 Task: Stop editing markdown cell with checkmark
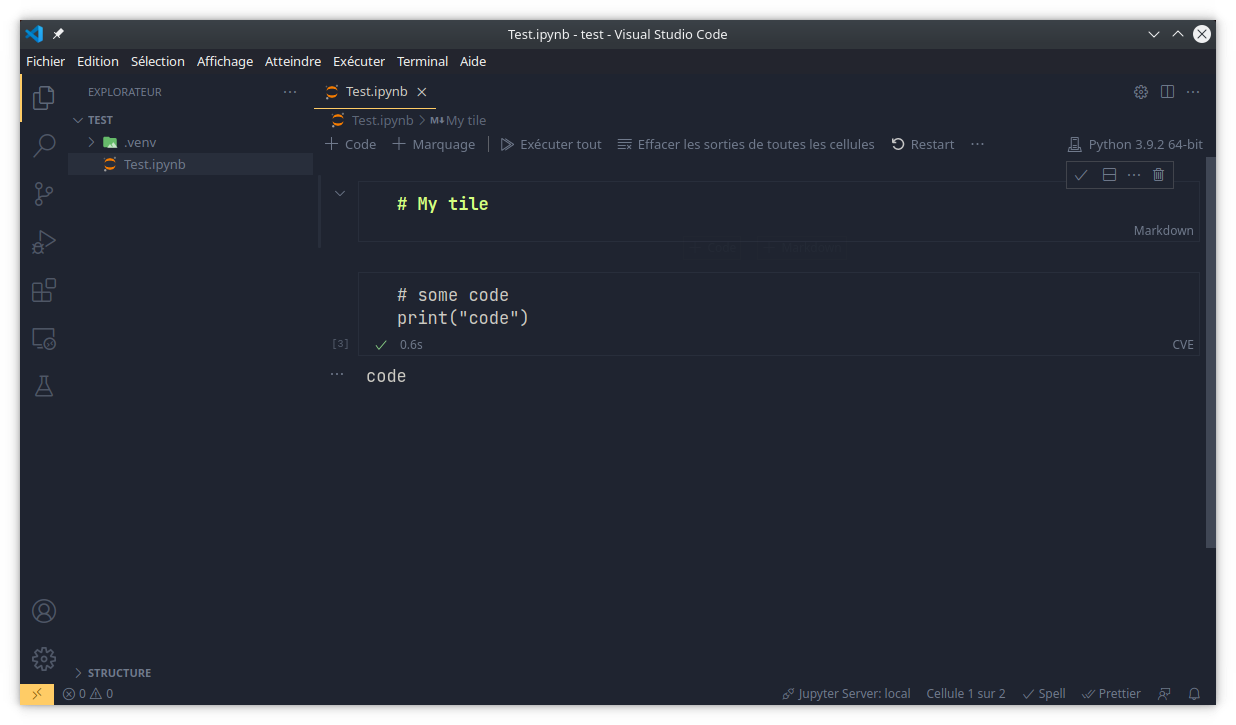point(1081,175)
